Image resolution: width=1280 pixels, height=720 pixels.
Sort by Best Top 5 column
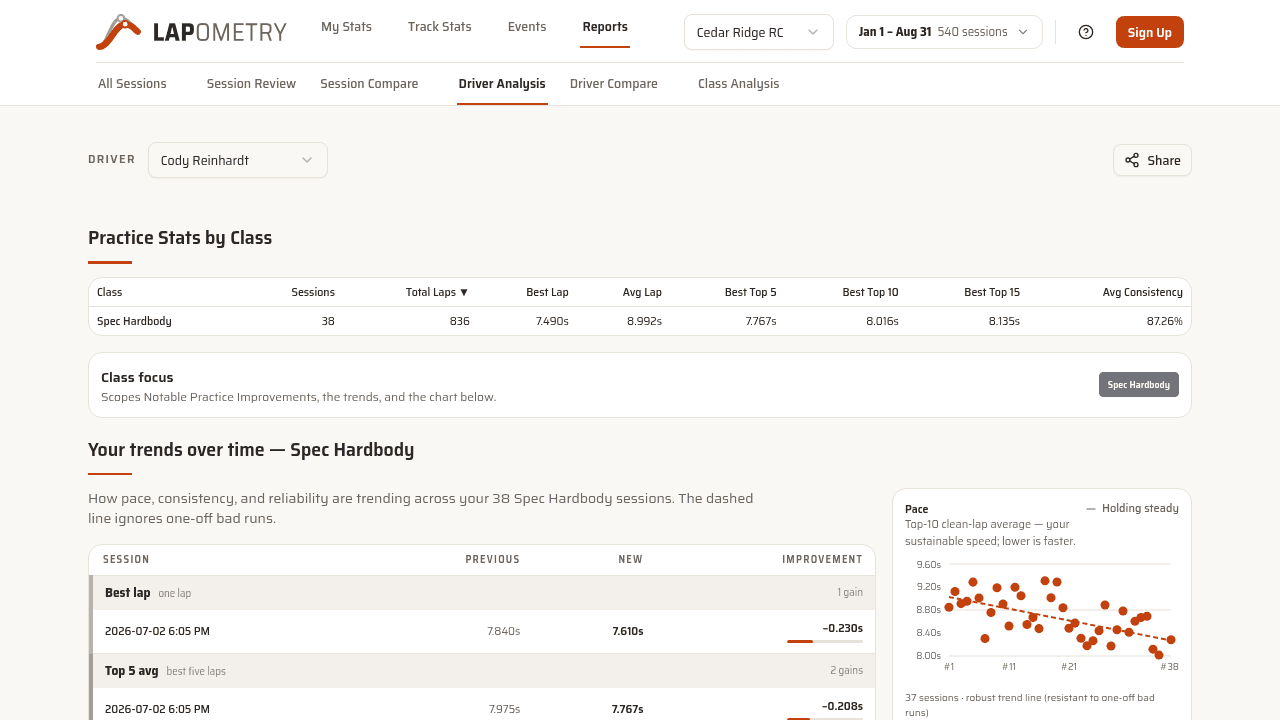[x=751, y=292]
